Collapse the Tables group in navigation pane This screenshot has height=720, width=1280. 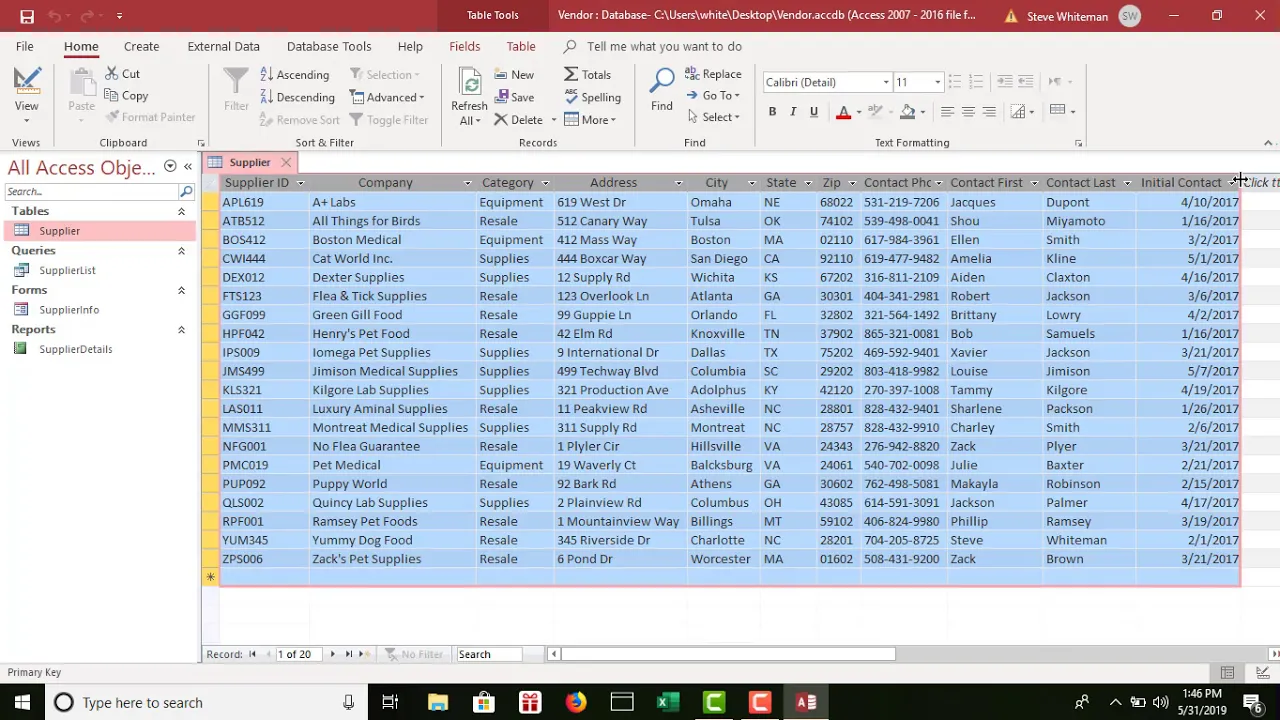(x=181, y=212)
